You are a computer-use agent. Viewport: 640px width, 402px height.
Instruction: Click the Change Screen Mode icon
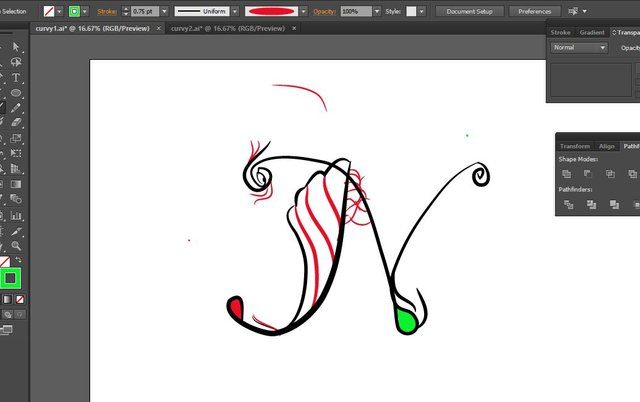click(7, 330)
